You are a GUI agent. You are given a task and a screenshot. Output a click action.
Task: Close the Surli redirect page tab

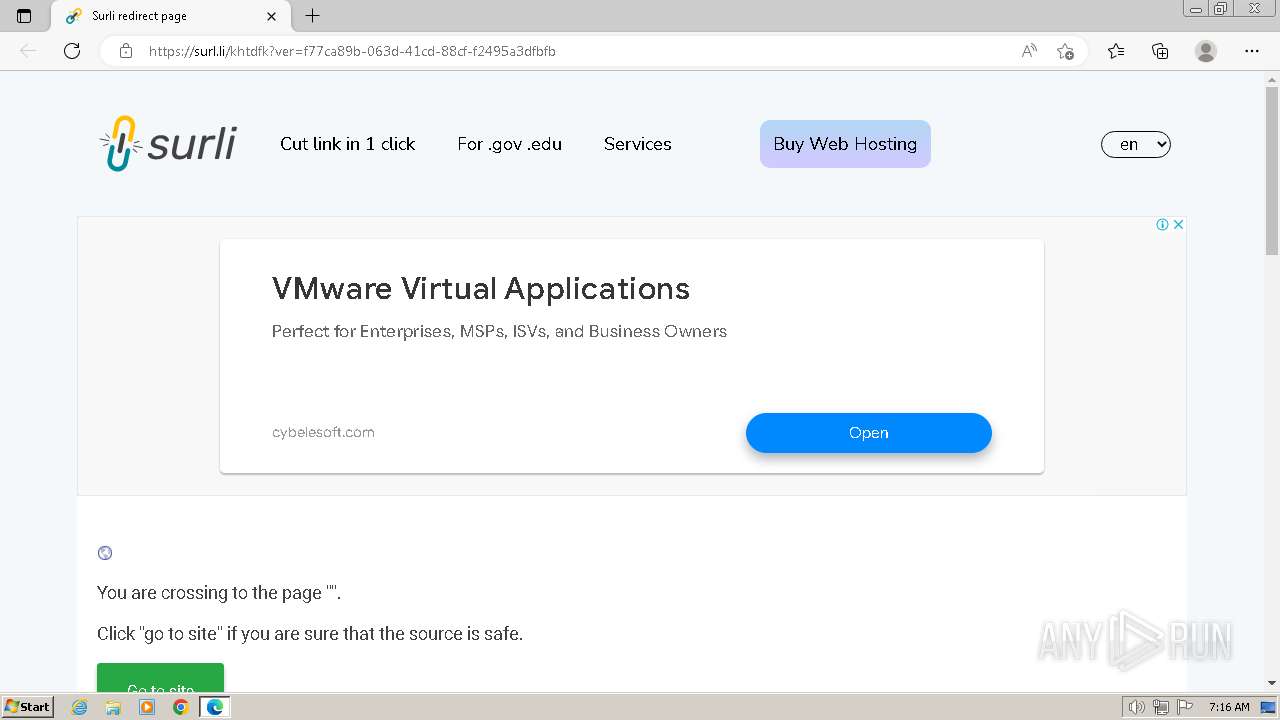click(271, 16)
